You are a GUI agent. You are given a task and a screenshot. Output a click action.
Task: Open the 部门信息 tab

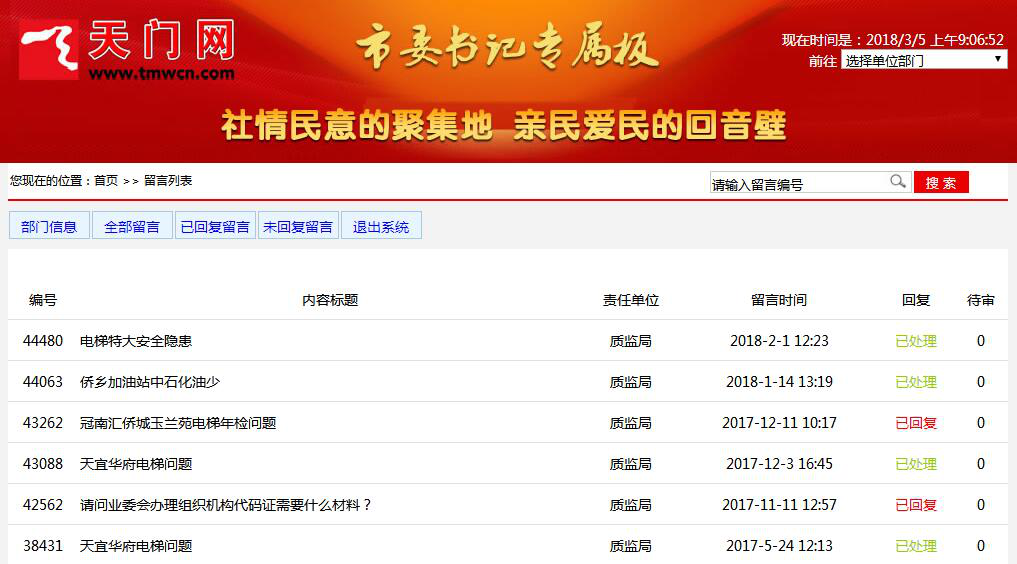tap(49, 226)
